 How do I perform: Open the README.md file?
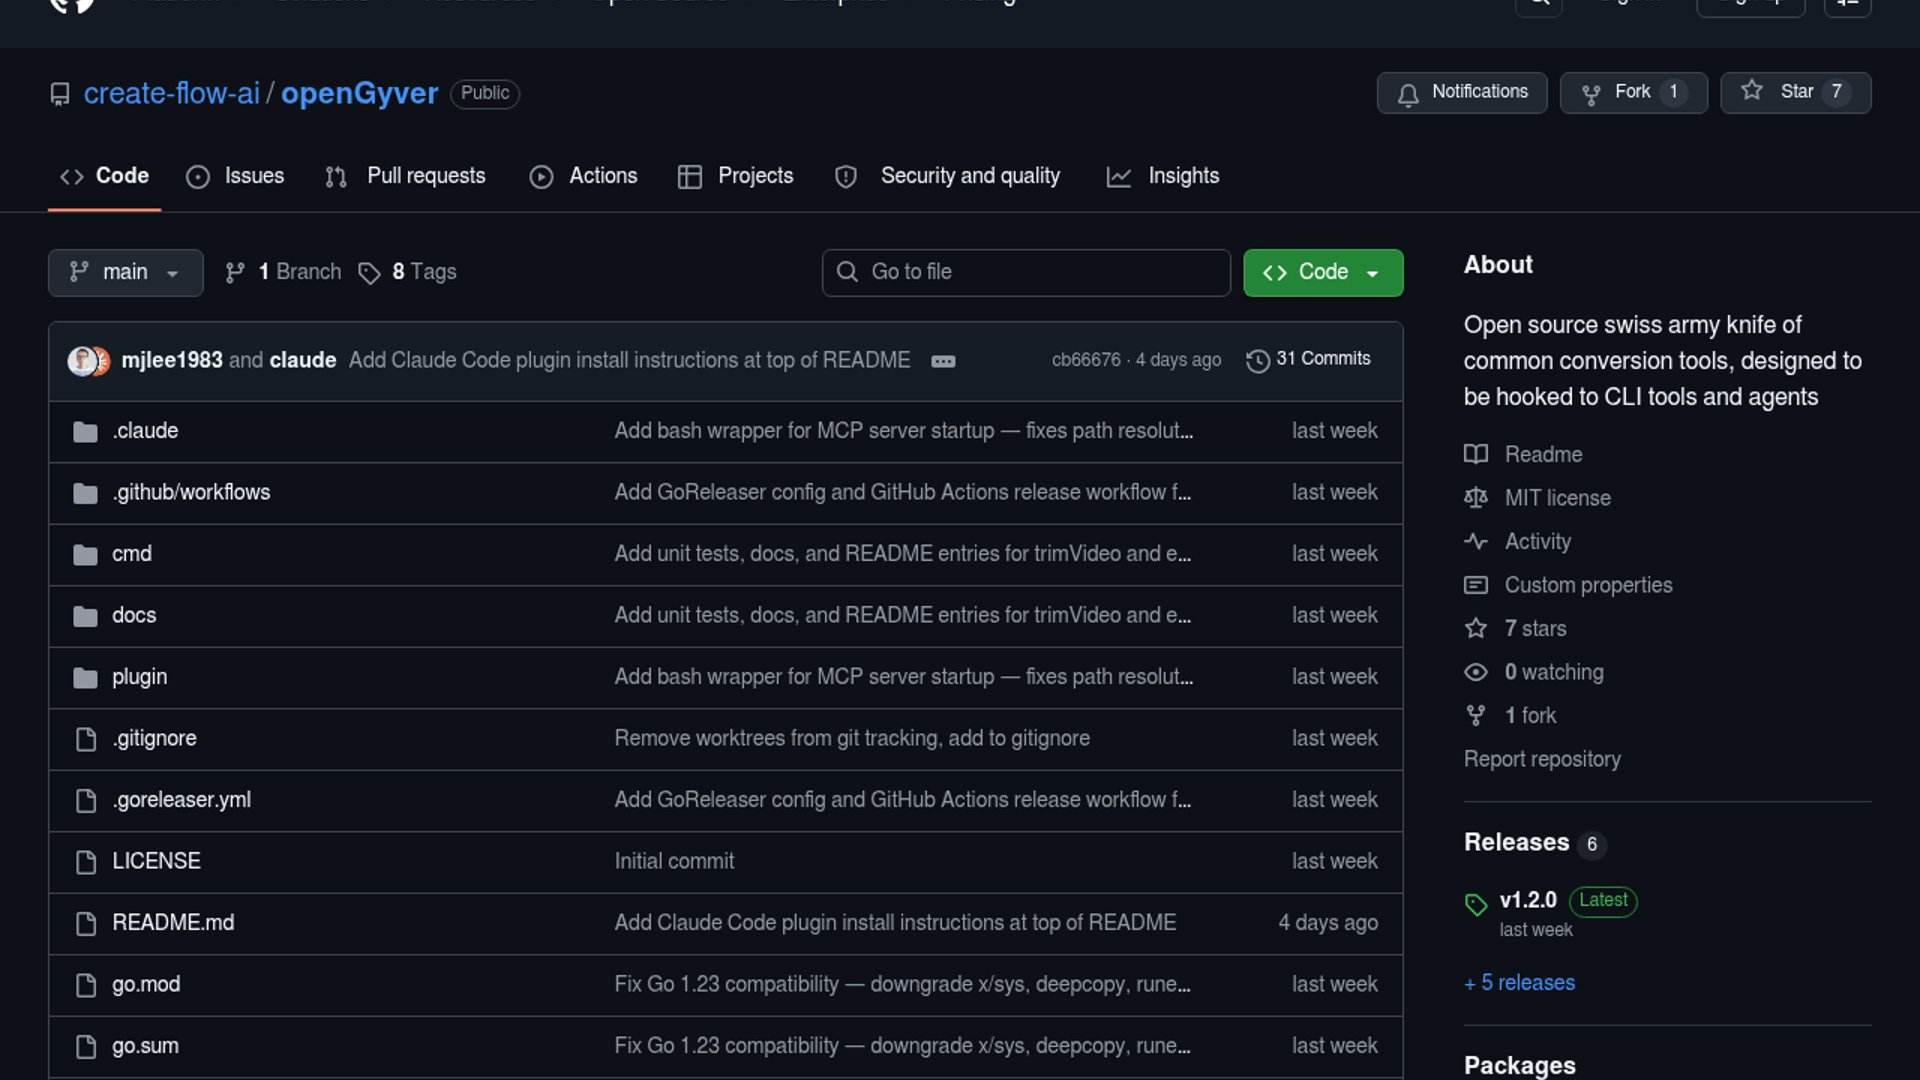click(x=173, y=923)
